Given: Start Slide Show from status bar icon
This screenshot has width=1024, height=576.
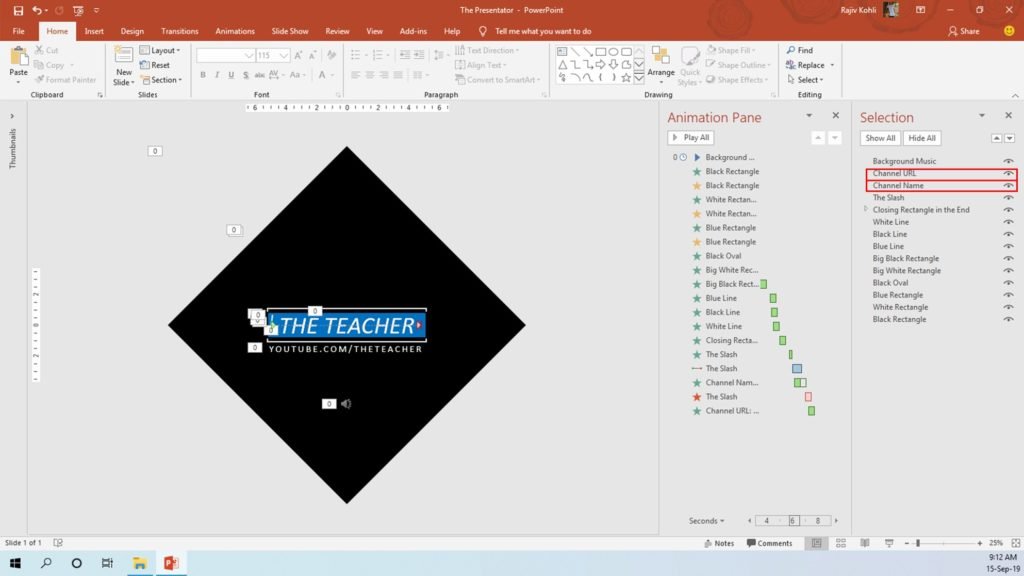Looking at the screenshot, I should [x=889, y=543].
